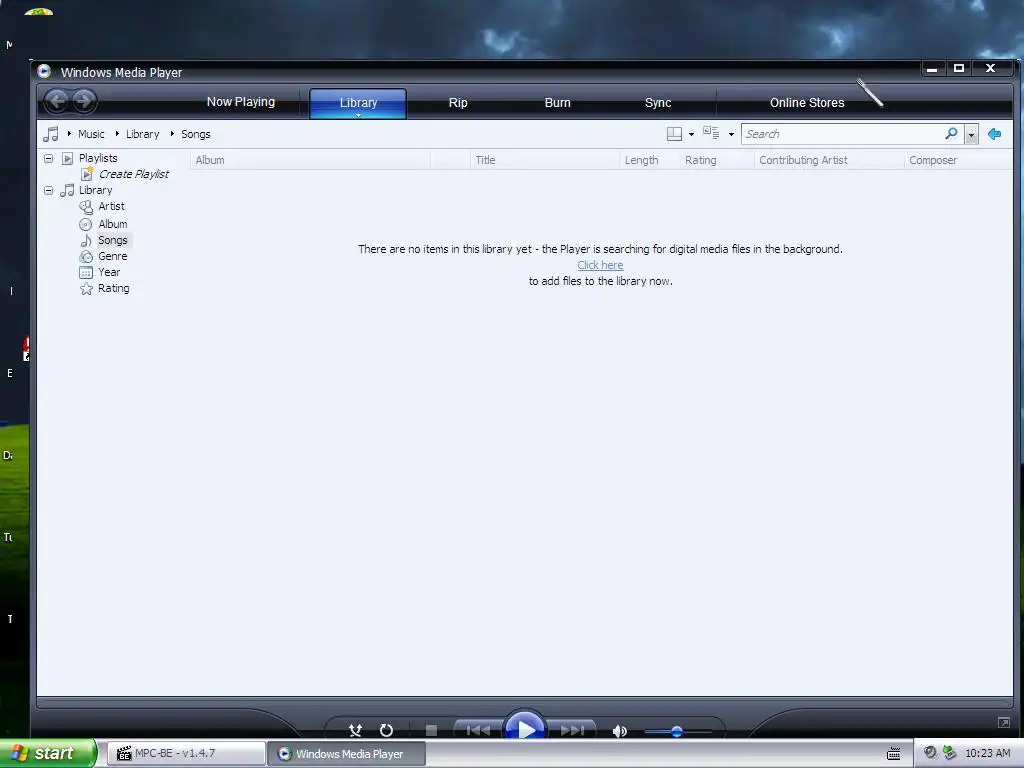Screen dimensions: 1024x768
Task: Click the blue arrow list pane icon
Action: [995, 134]
